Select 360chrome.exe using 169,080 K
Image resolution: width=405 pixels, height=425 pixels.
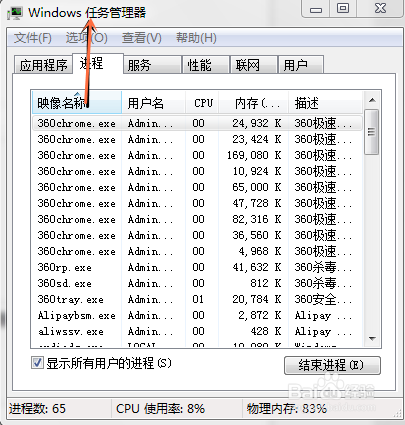(197, 155)
